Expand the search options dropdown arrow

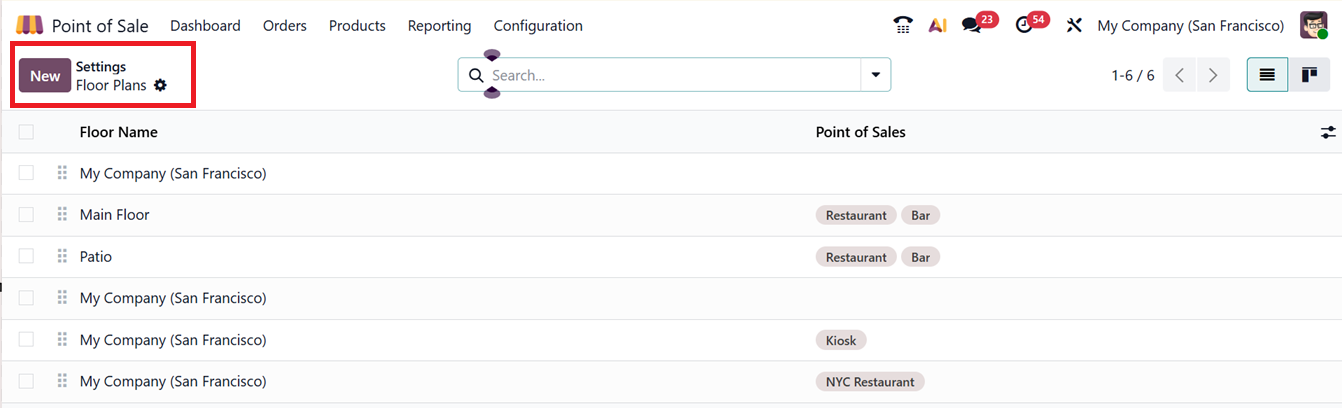coord(876,75)
